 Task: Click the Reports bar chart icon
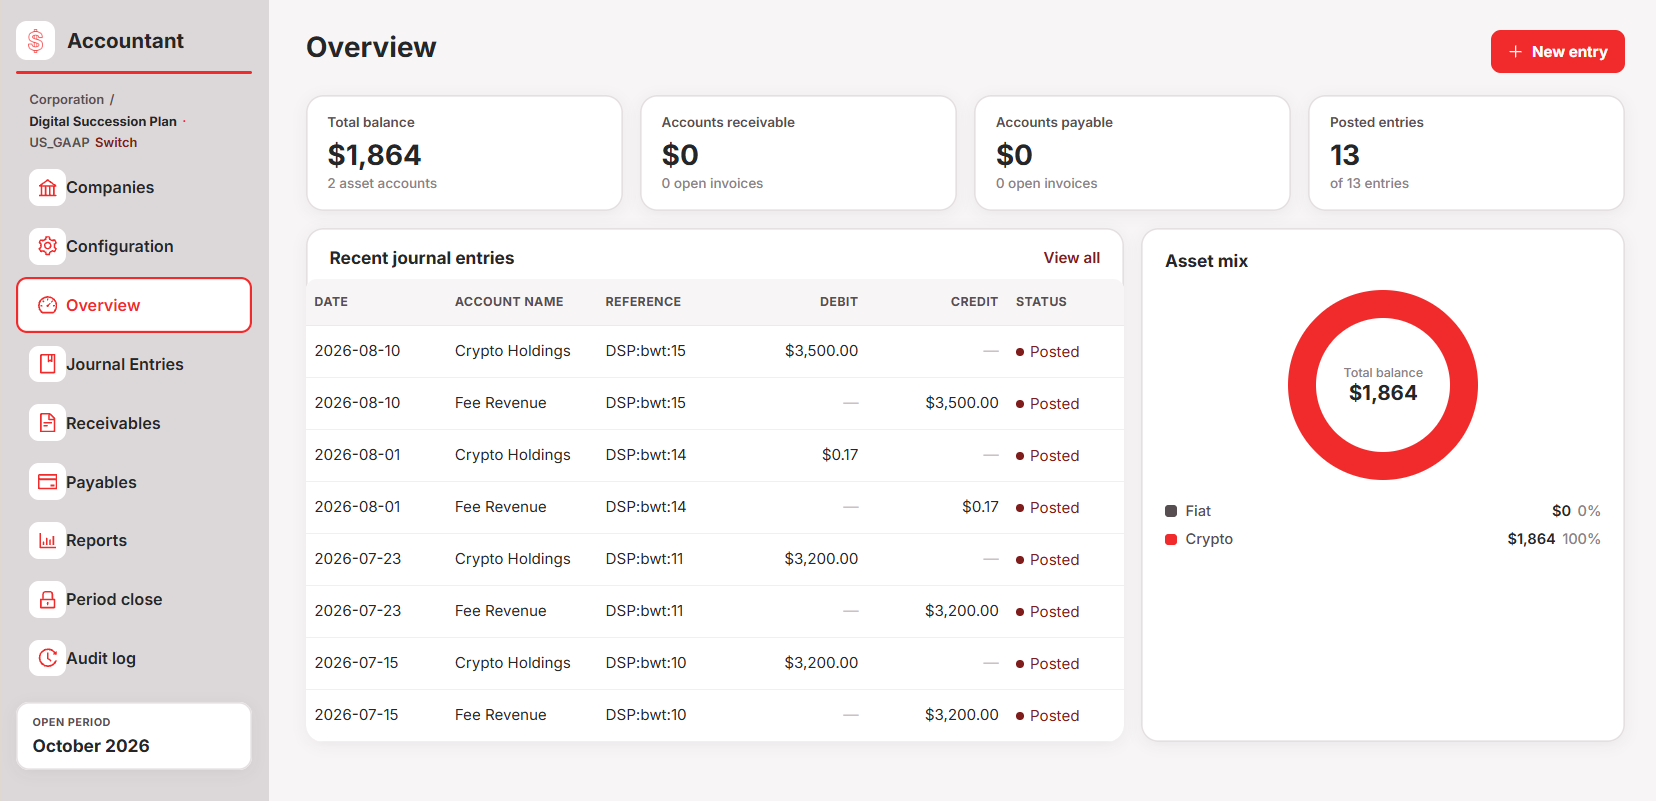click(x=47, y=540)
